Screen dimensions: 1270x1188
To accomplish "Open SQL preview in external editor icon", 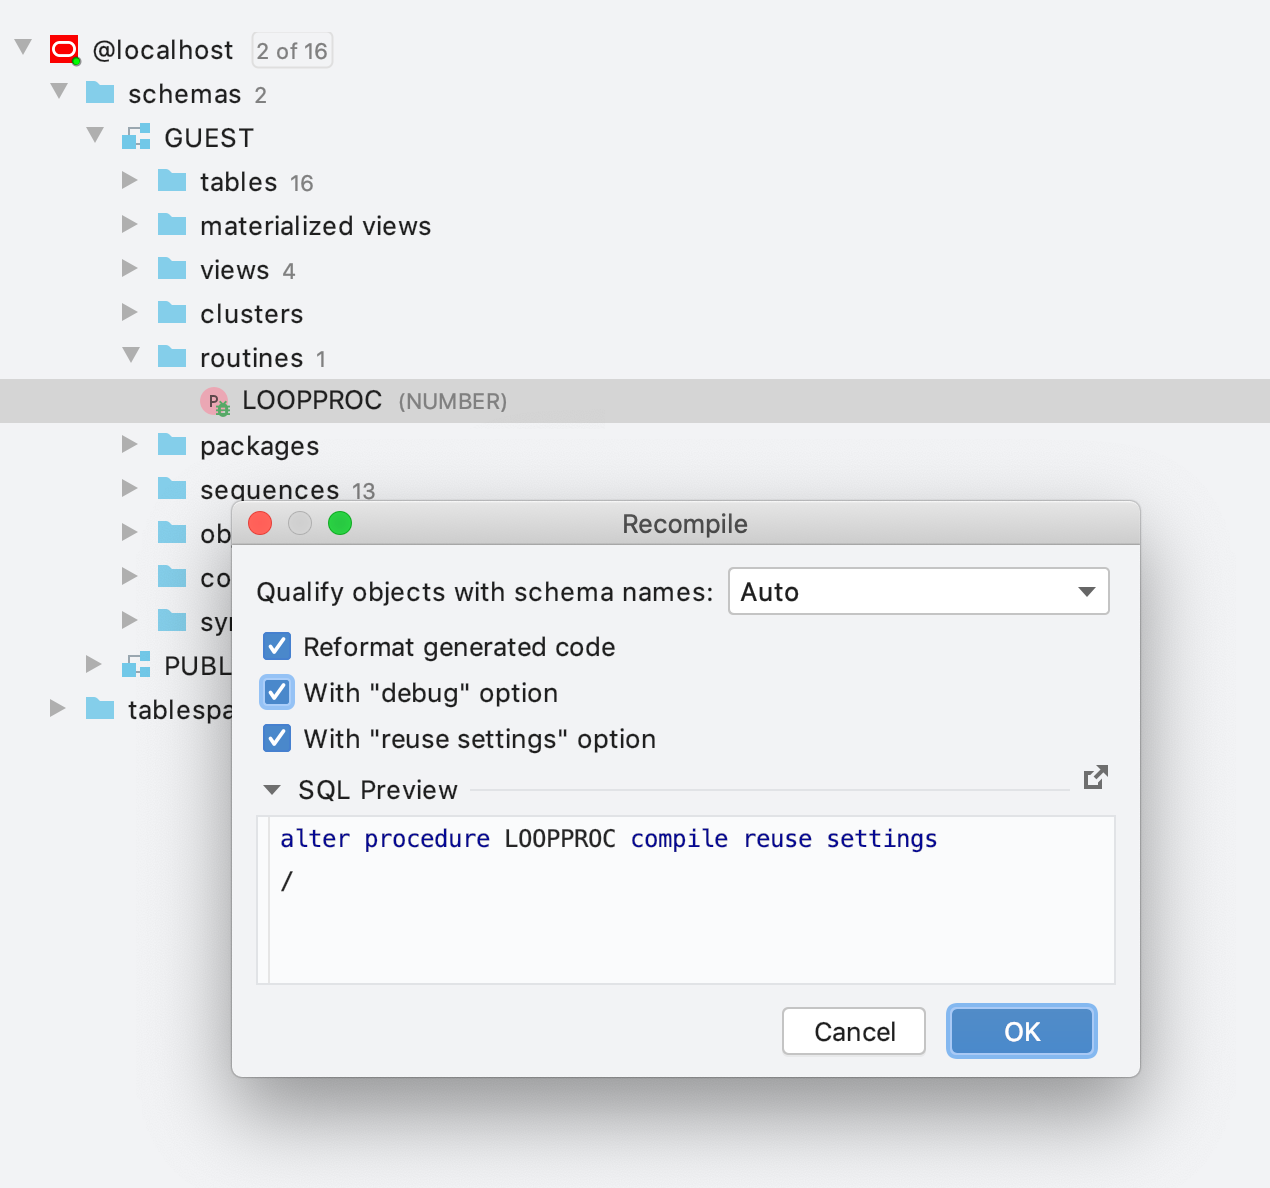I will (1096, 777).
